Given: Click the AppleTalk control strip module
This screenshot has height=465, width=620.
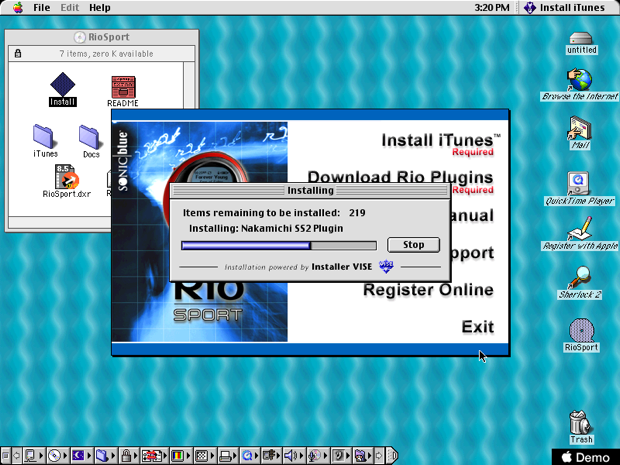Looking at the screenshot, I should tap(30, 456).
